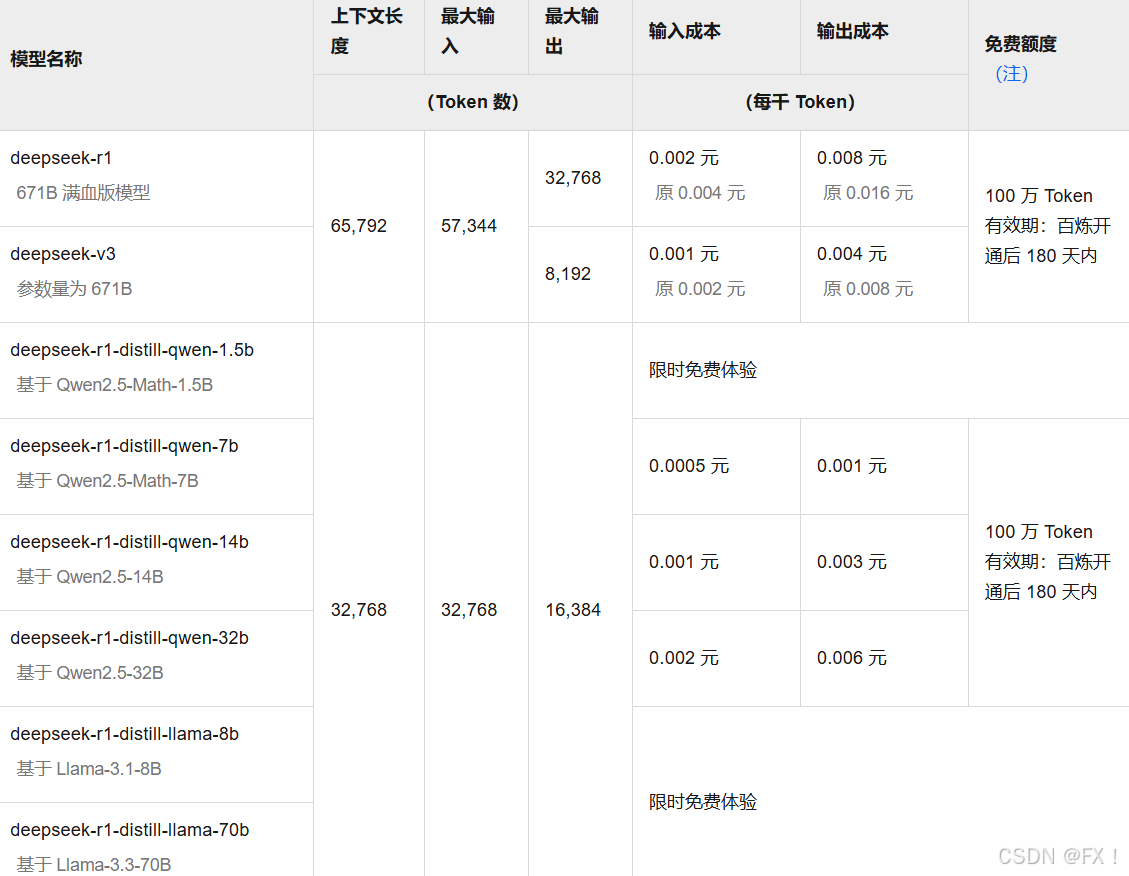
Task: Click the 原 0.004 元 original price
Action: 700,193
